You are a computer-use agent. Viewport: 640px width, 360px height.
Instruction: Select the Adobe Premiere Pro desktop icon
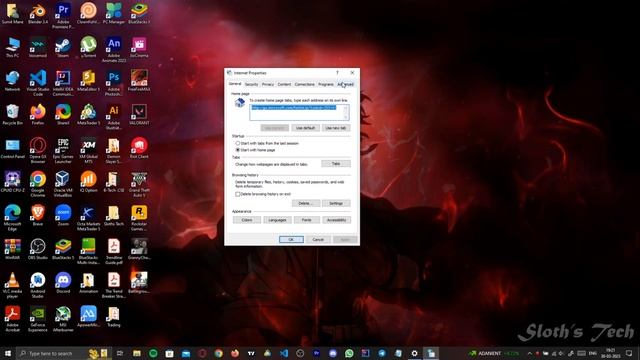(x=63, y=16)
